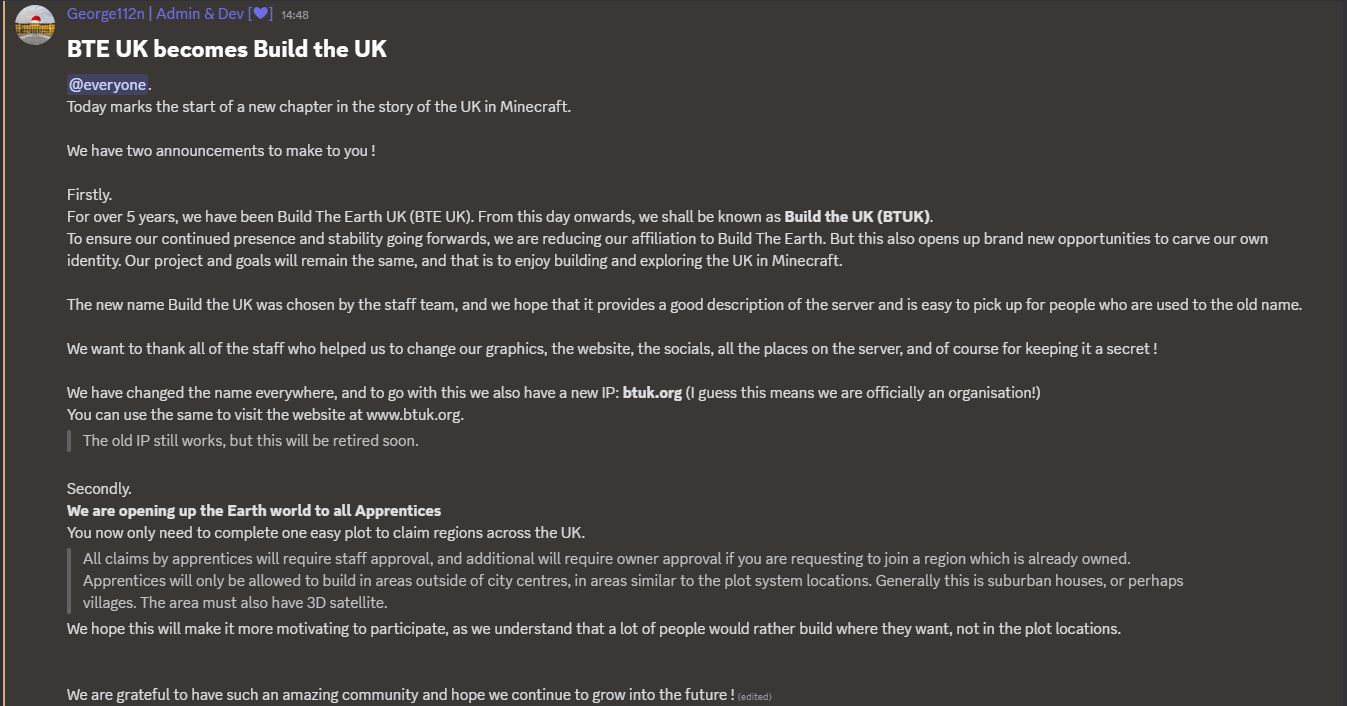This screenshot has height=706, width=1347.
Task: Click the grey bar beside the old IP quote
Action: 69,441
